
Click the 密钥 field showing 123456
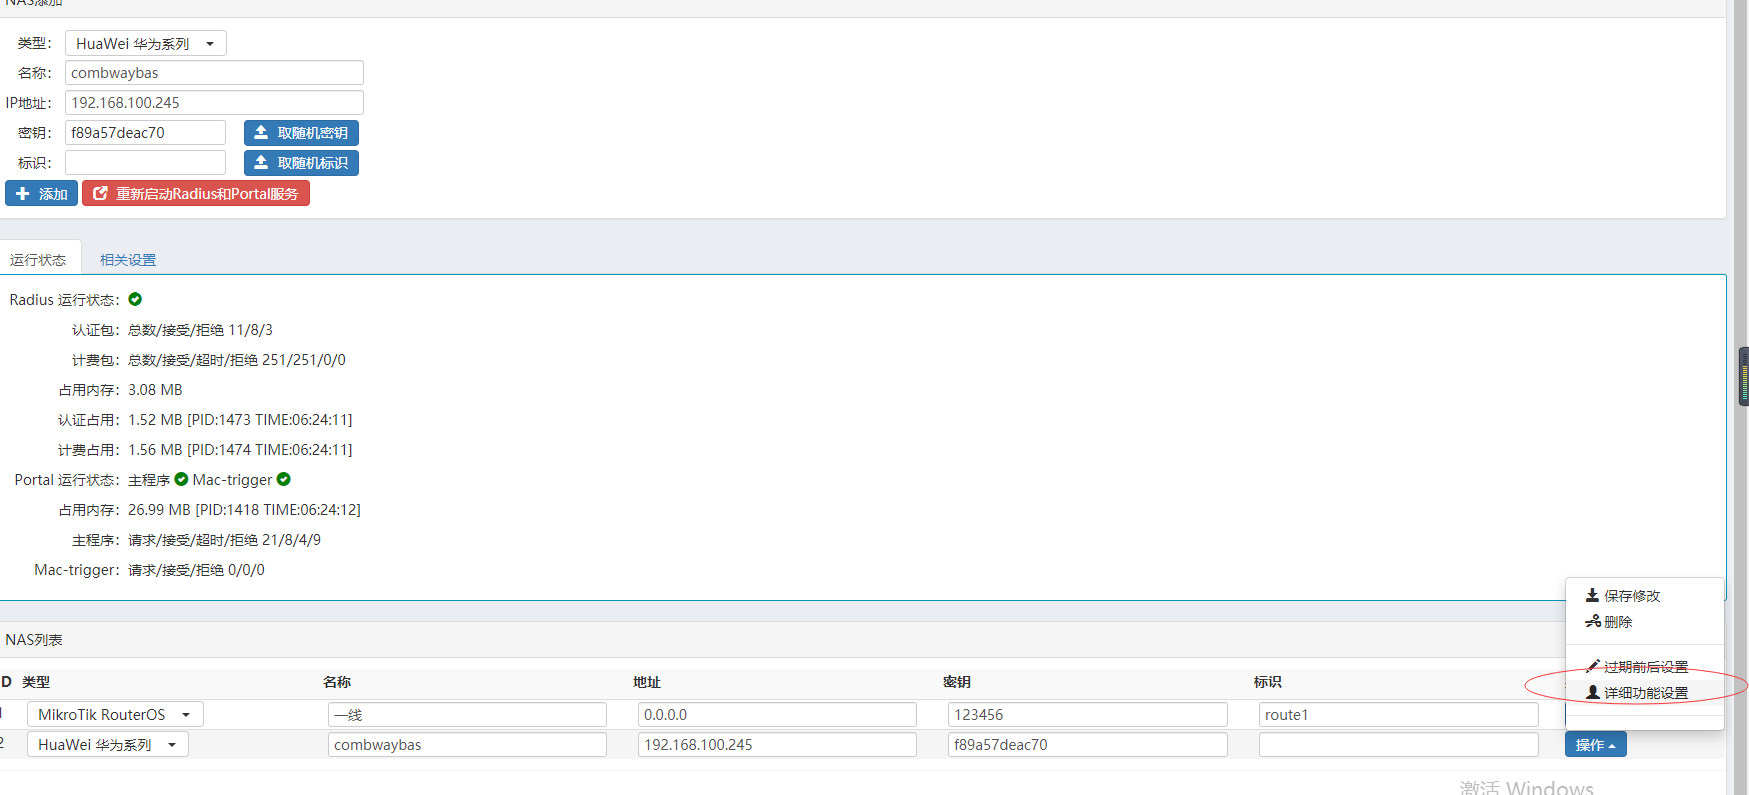(1087, 715)
